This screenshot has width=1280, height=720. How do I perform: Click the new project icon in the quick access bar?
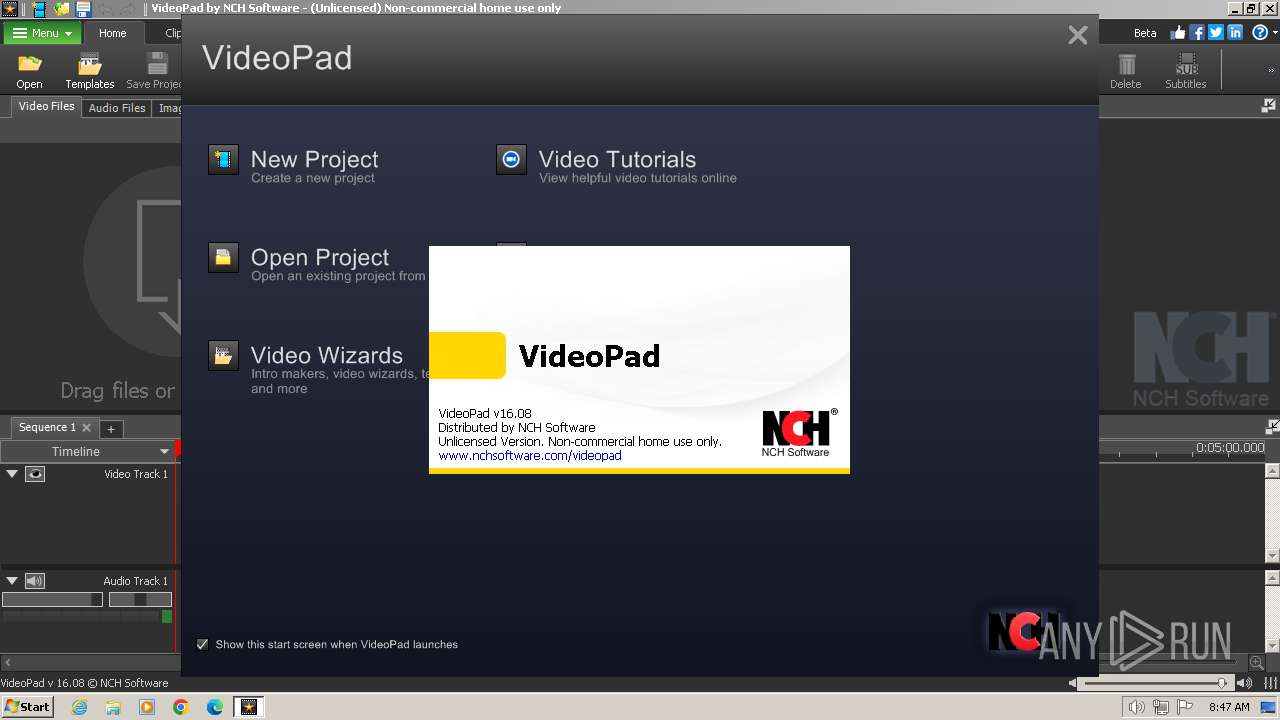40,8
